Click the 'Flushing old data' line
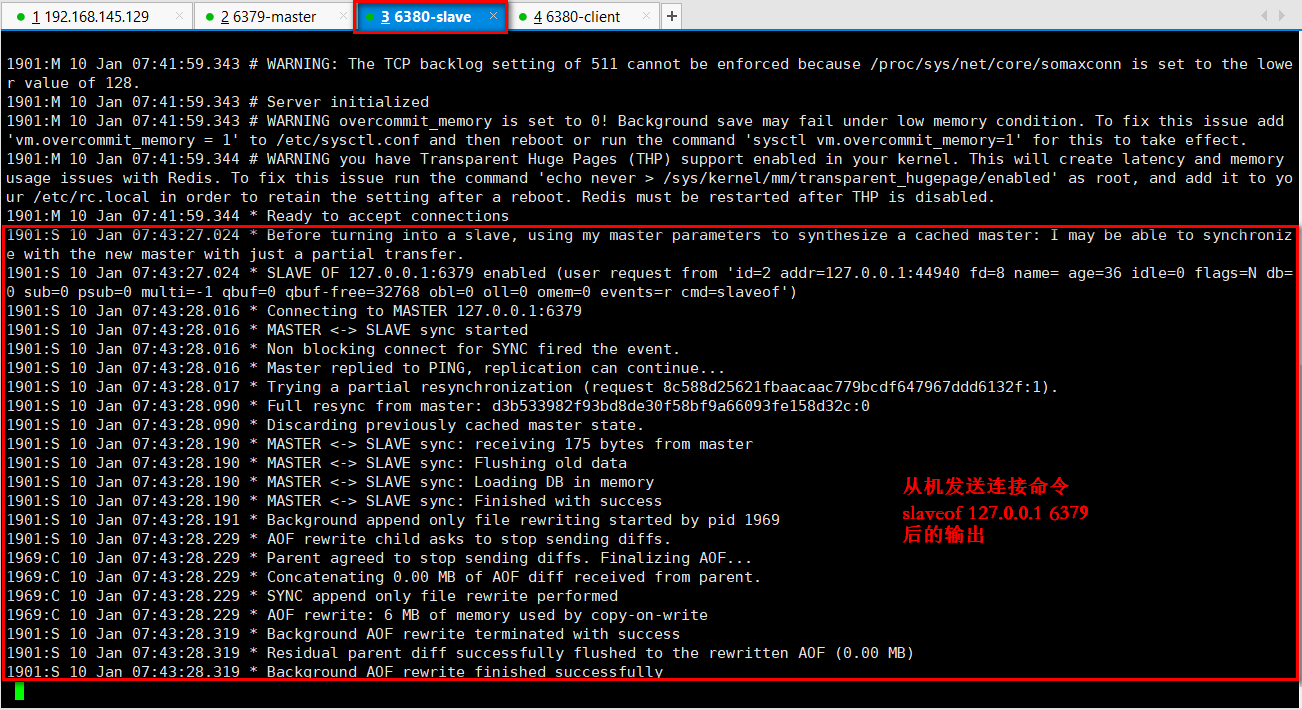The height and width of the screenshot is (710, 1302). point(317,463)
